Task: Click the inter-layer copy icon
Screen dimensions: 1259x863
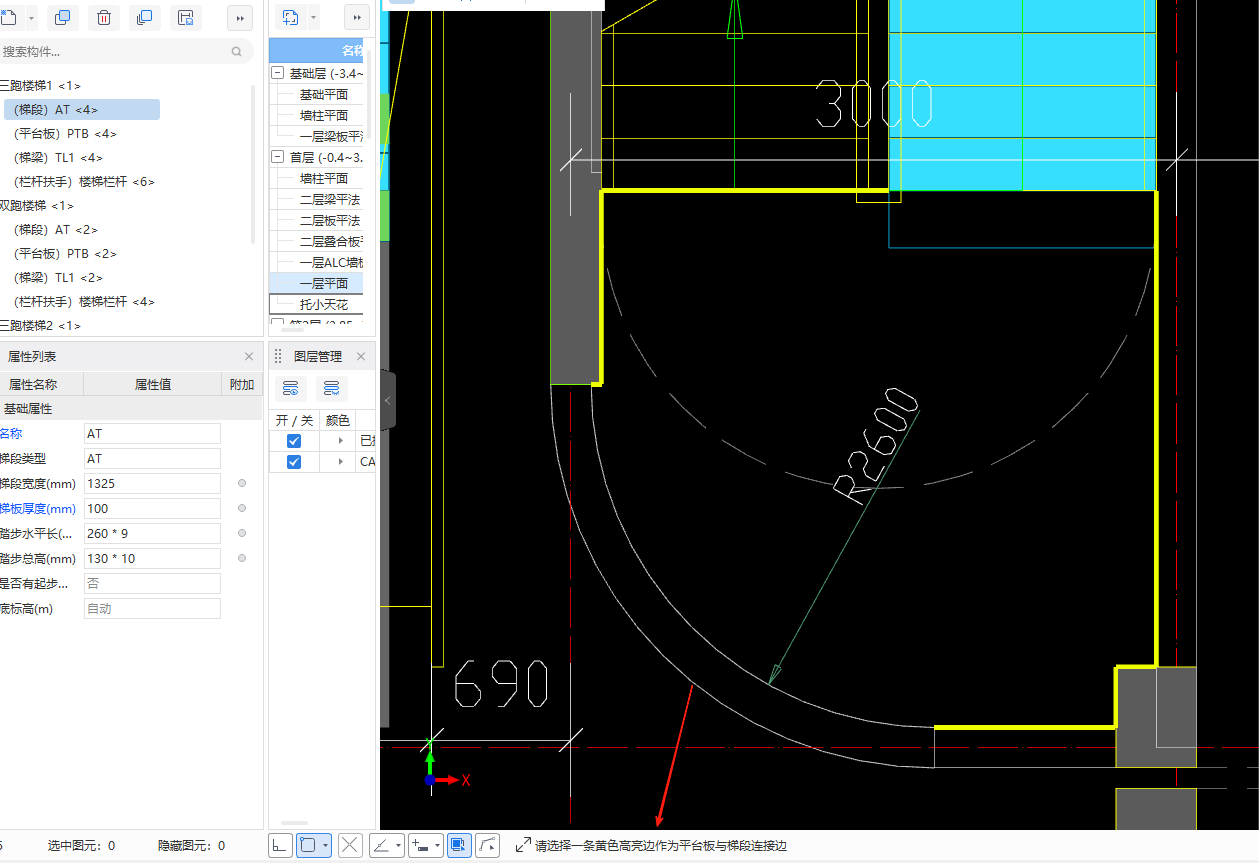Action: [144, 17]
